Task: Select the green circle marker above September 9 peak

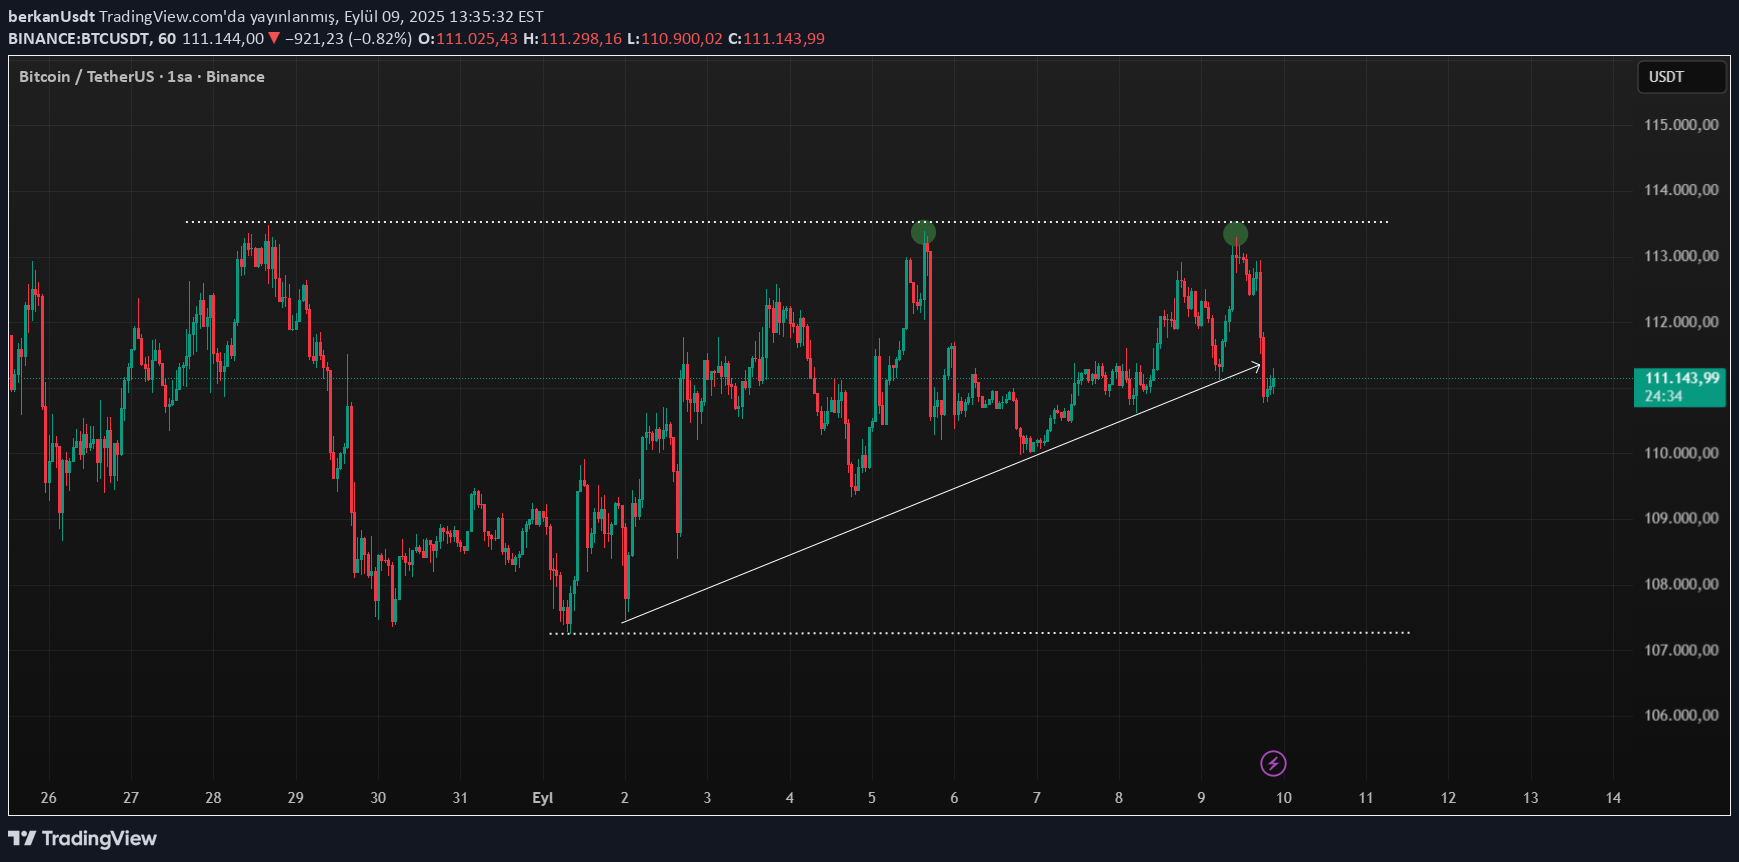Action: pos(1235,234)
